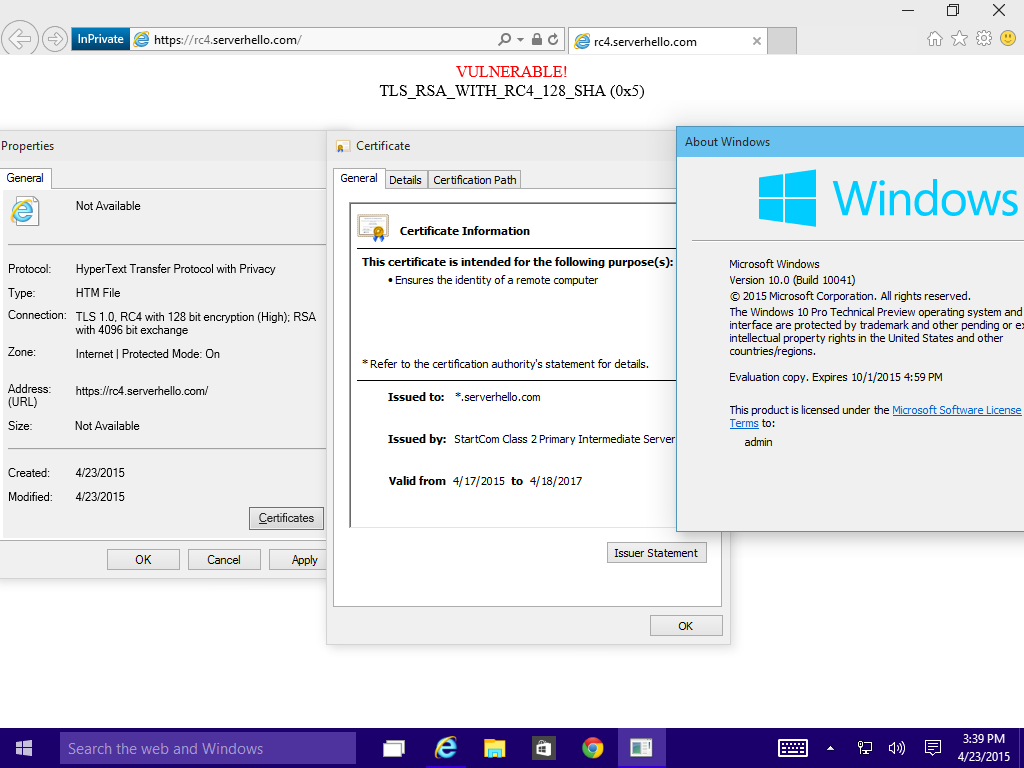Click the browser Forward arrow button
This screenshot has height=768, width=1024.
click(54, 39)
